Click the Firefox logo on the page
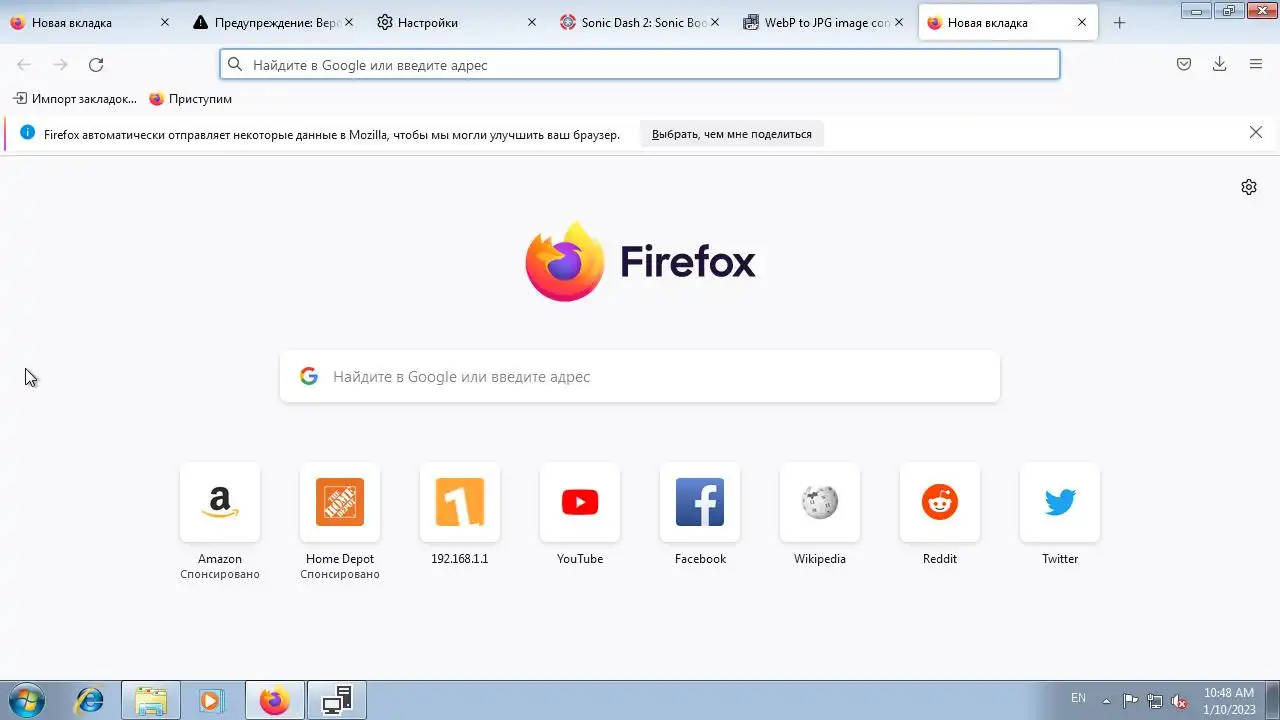This screenshot has width=1280, height=720. 565,262
